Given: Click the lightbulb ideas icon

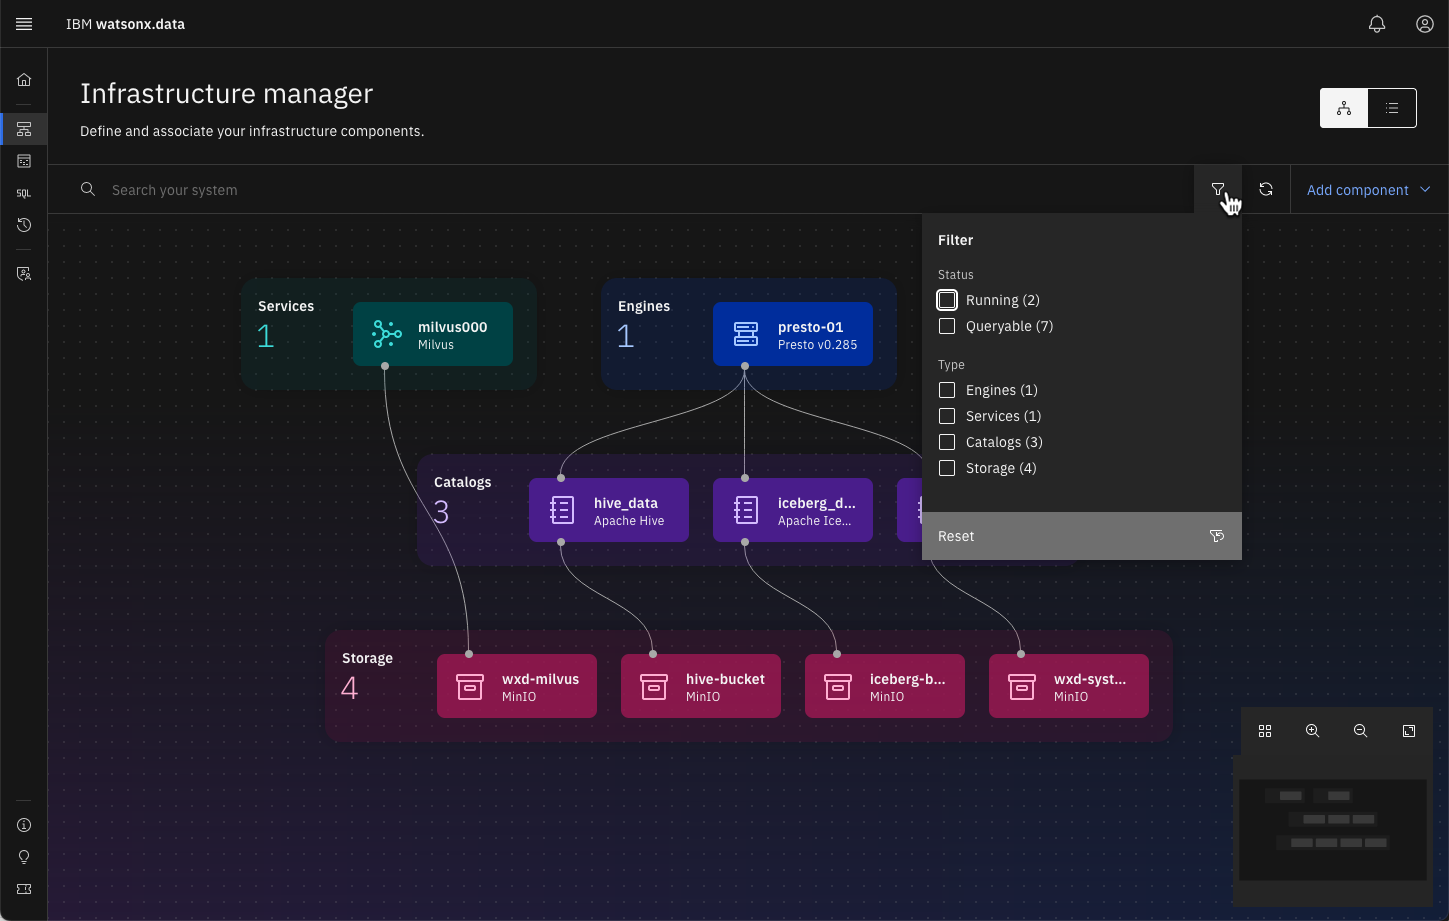Looking at the screenshot, I should click(x=24, y=857).
